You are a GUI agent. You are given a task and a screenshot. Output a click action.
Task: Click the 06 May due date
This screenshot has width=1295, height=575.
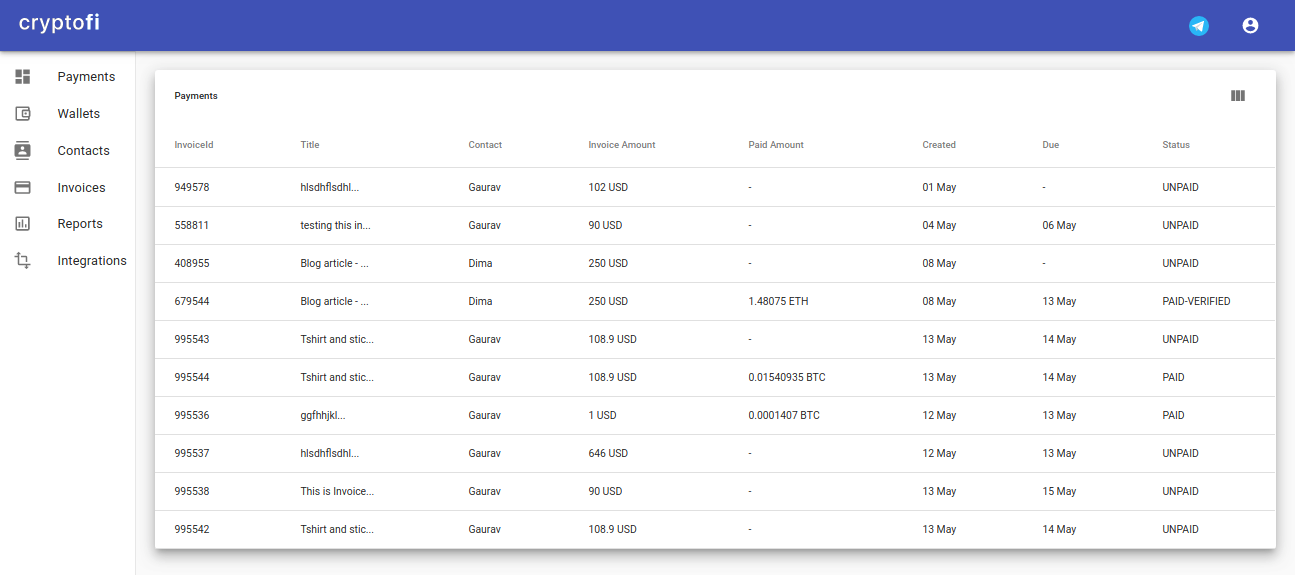point(1059,226)
